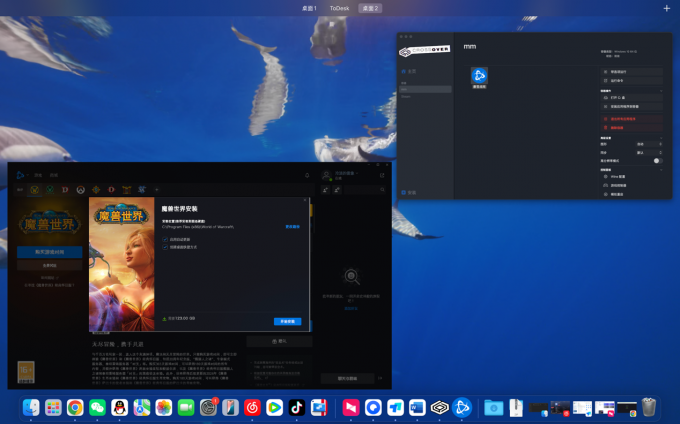Toggle the high-resolution mode switch in CrossOver

point(658,160)
